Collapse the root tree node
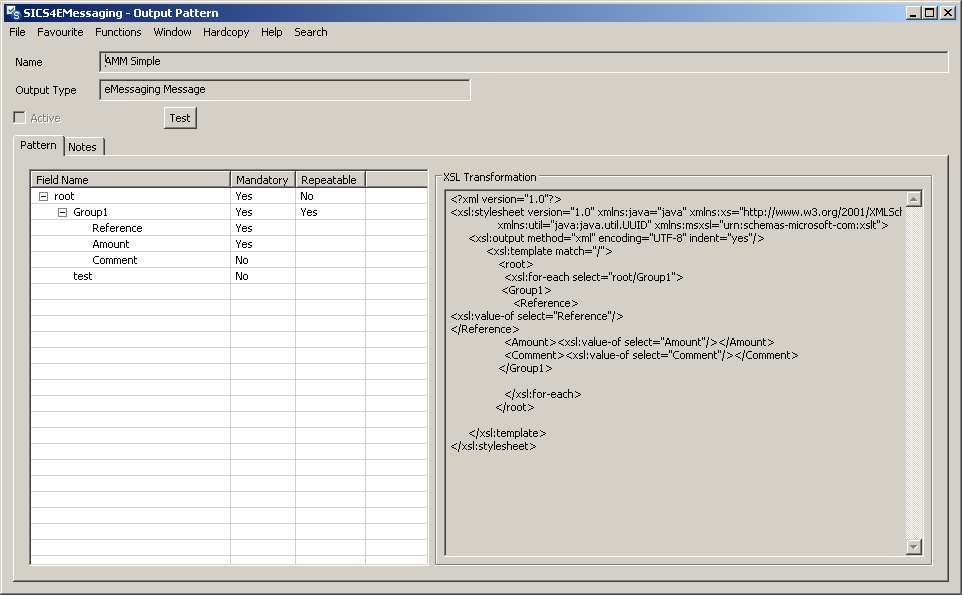The width and height of the screenshot is (962, 595). click(x=43, y=197)
